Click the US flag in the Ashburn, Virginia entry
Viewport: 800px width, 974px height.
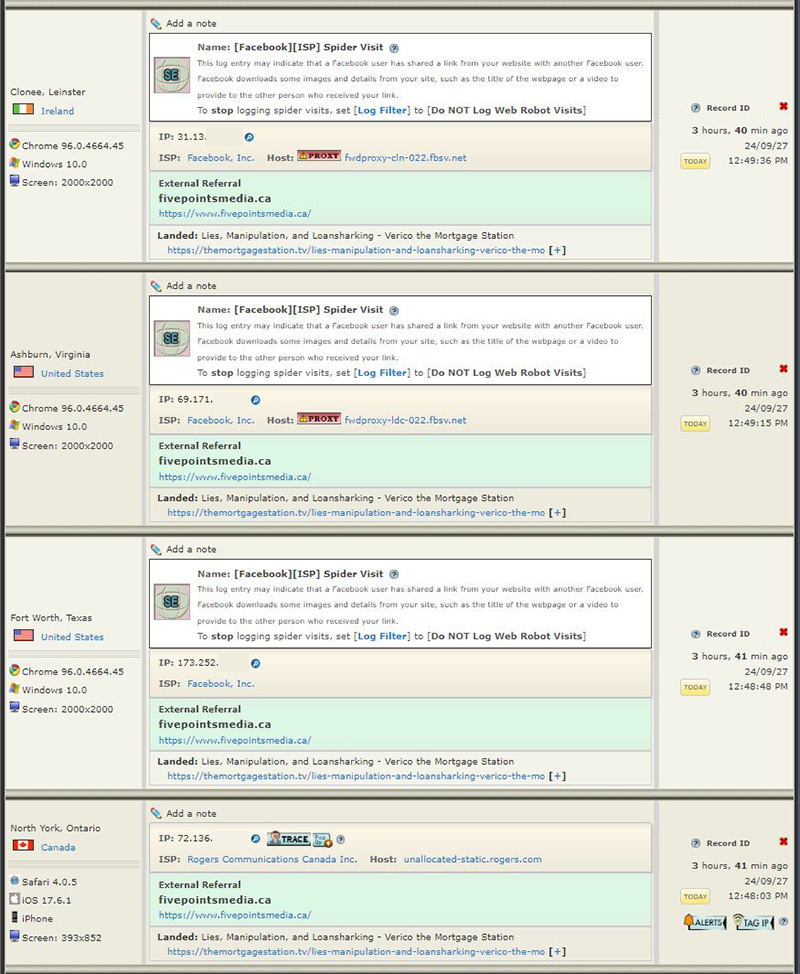click(24, 373)
